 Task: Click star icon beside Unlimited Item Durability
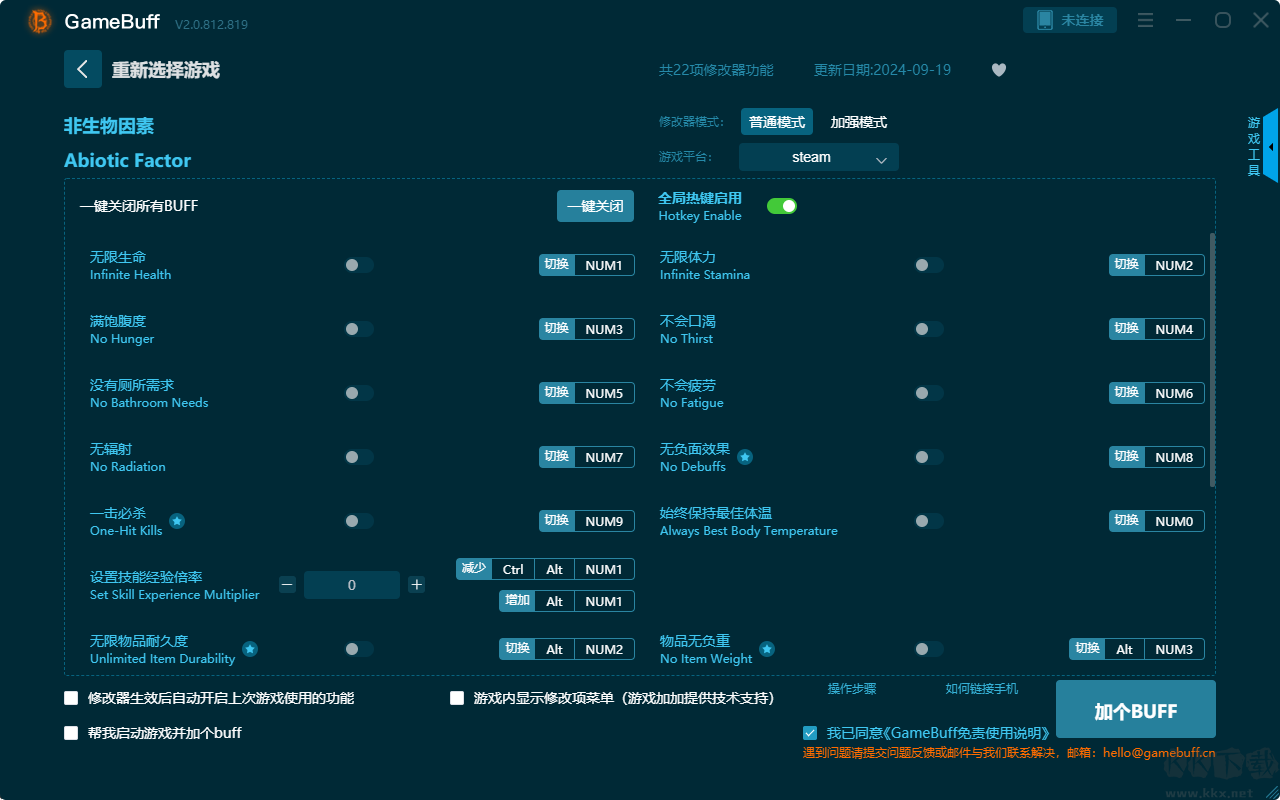(250, 649)
